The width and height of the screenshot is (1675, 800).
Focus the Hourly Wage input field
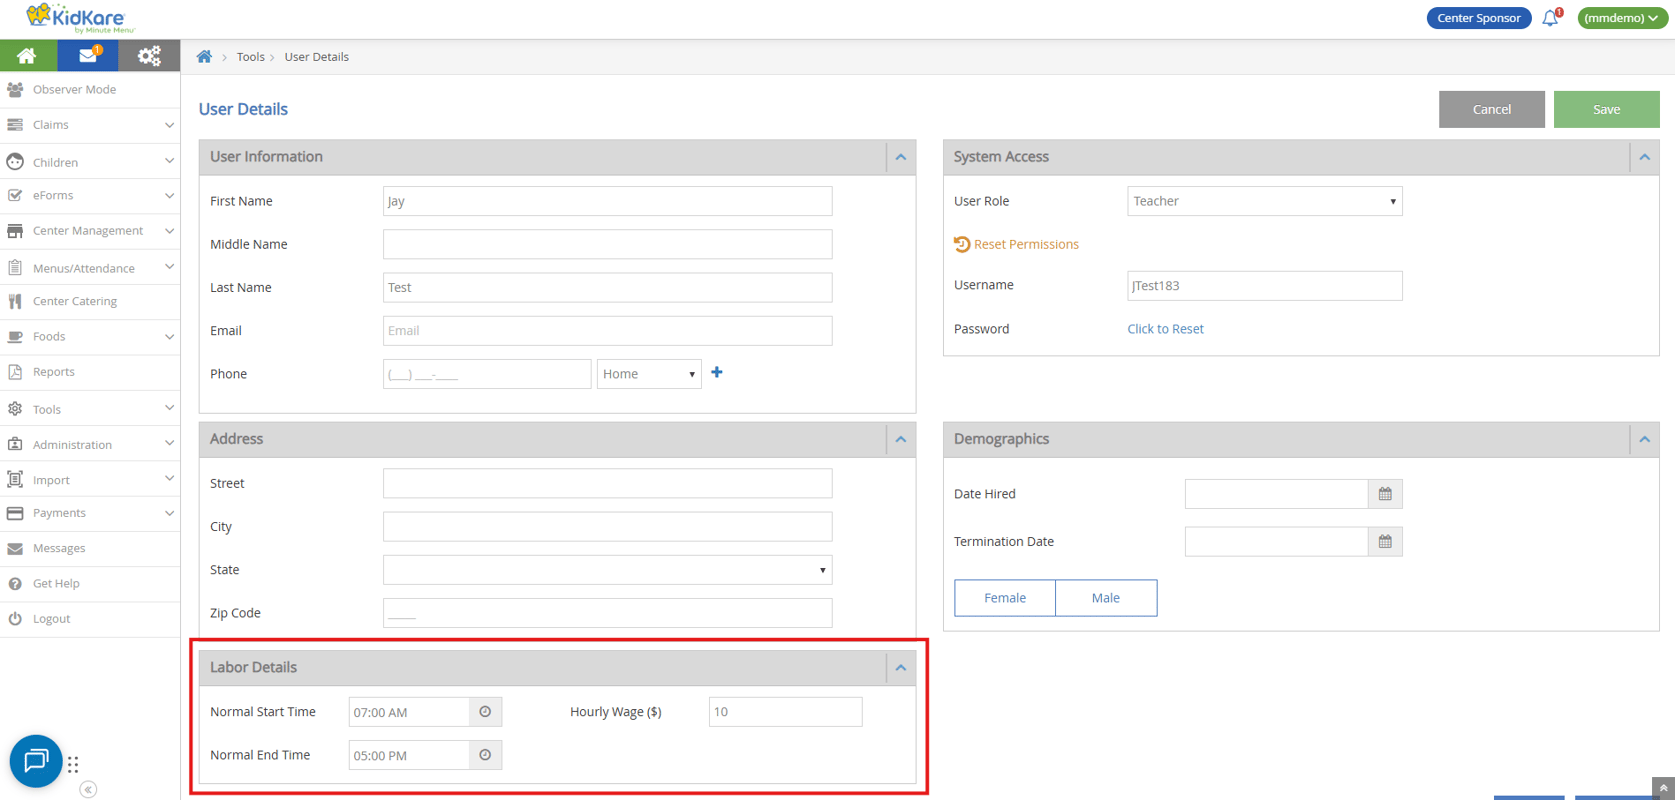[785, 712]
